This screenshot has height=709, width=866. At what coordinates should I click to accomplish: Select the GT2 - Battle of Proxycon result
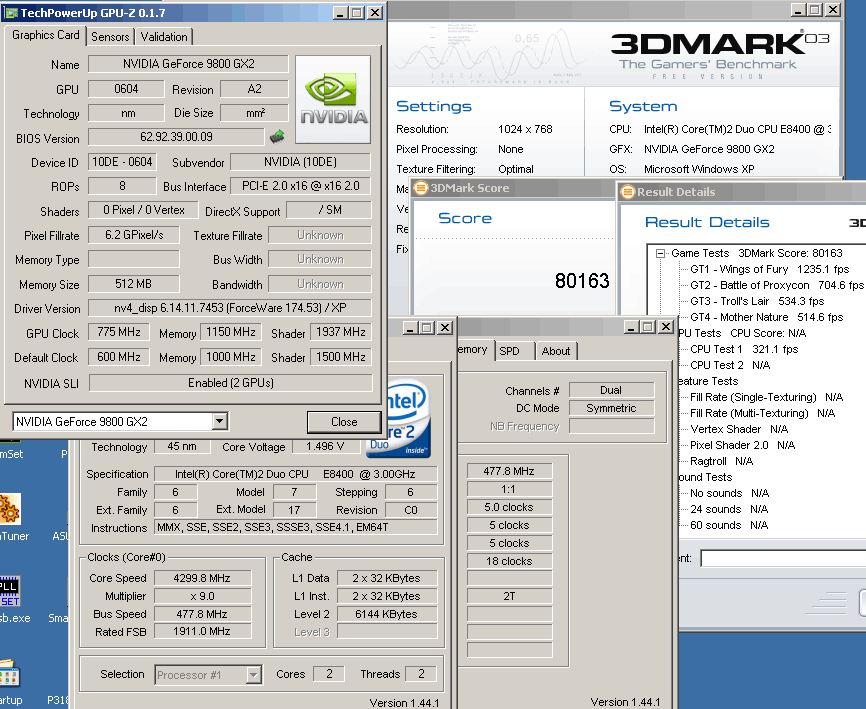[x=777, y=285]
